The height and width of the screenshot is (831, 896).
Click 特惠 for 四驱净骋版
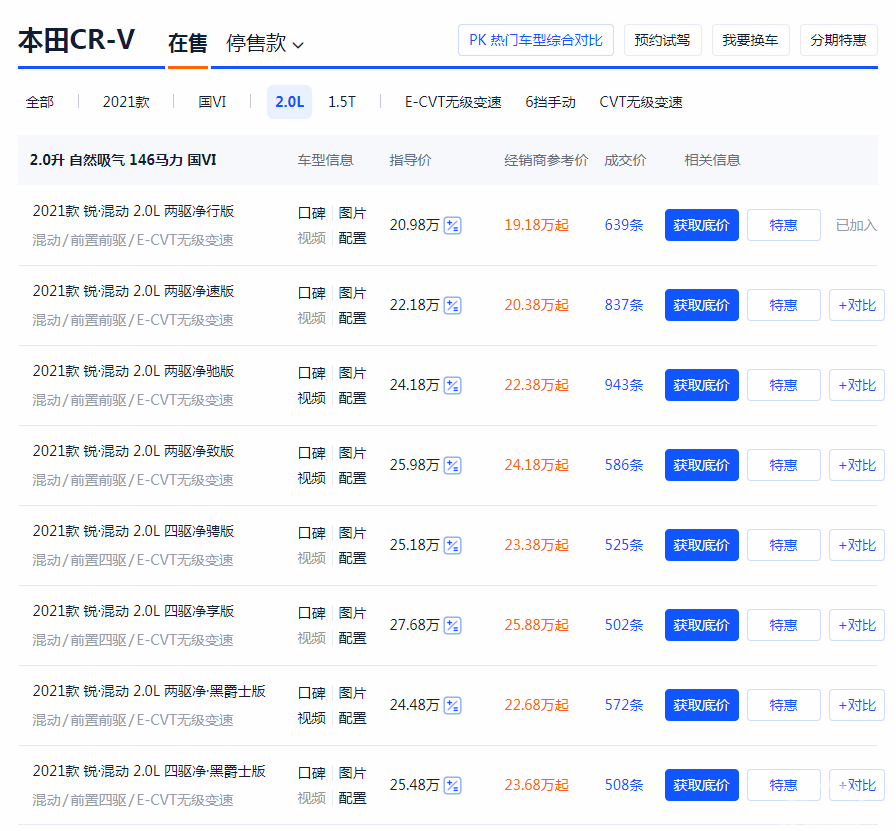(783, 545)
